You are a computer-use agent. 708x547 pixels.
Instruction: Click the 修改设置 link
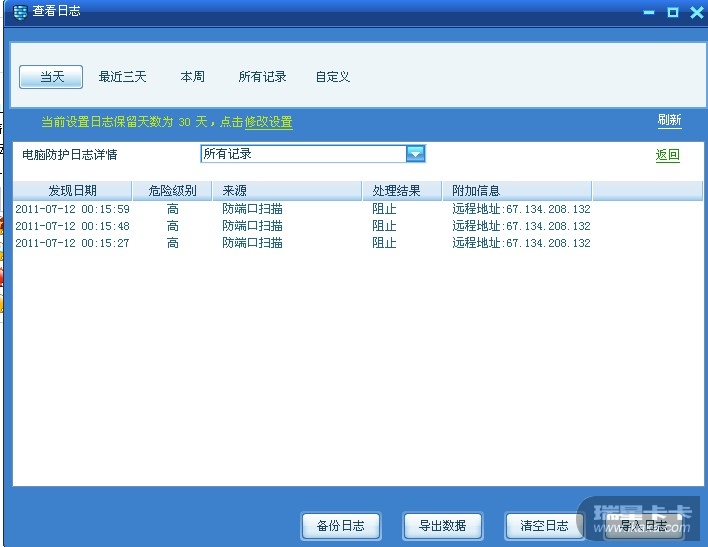269,122
